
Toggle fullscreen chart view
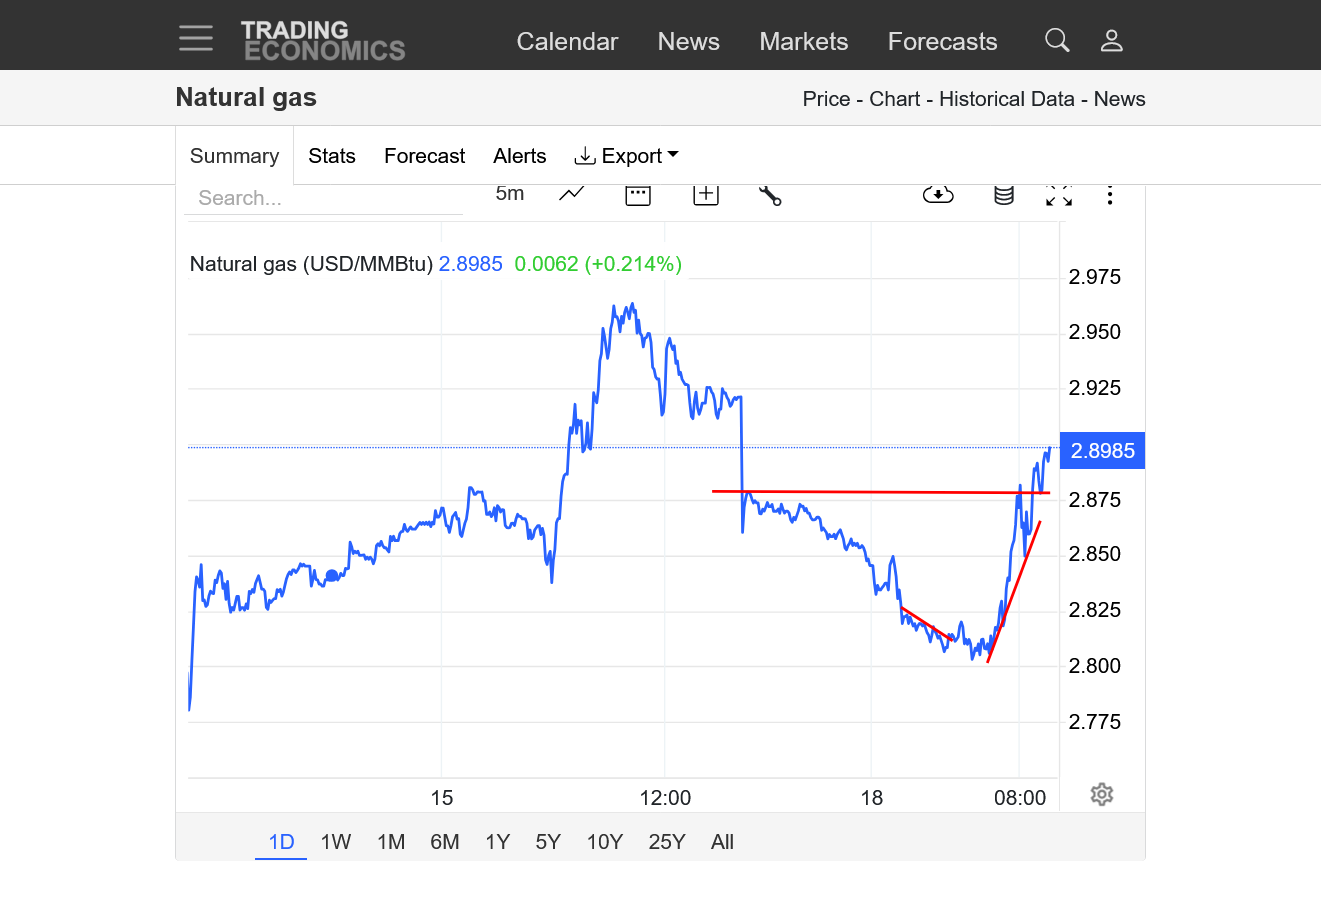(x=1059, y=195)
